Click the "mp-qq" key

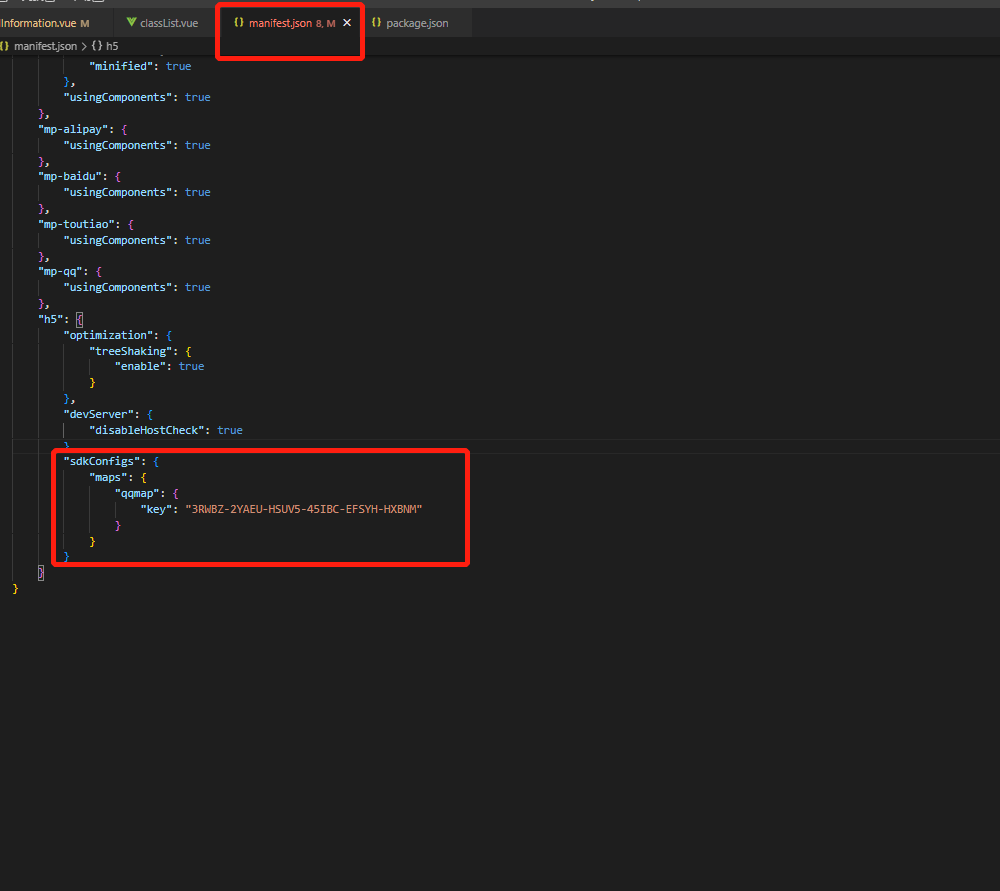[61, 272]
